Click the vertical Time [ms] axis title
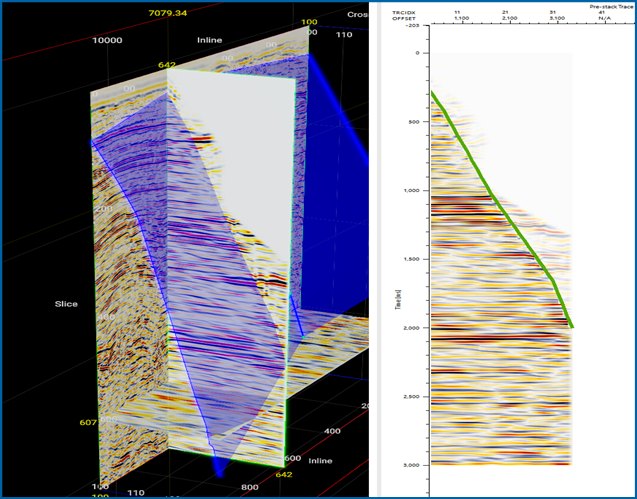The height and width of the screenshot is (499, 637). tap(398, 299)
